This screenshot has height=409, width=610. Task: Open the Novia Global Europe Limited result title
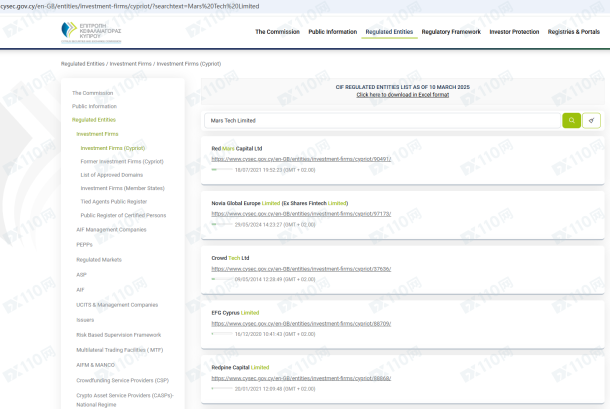coord(280,203)
